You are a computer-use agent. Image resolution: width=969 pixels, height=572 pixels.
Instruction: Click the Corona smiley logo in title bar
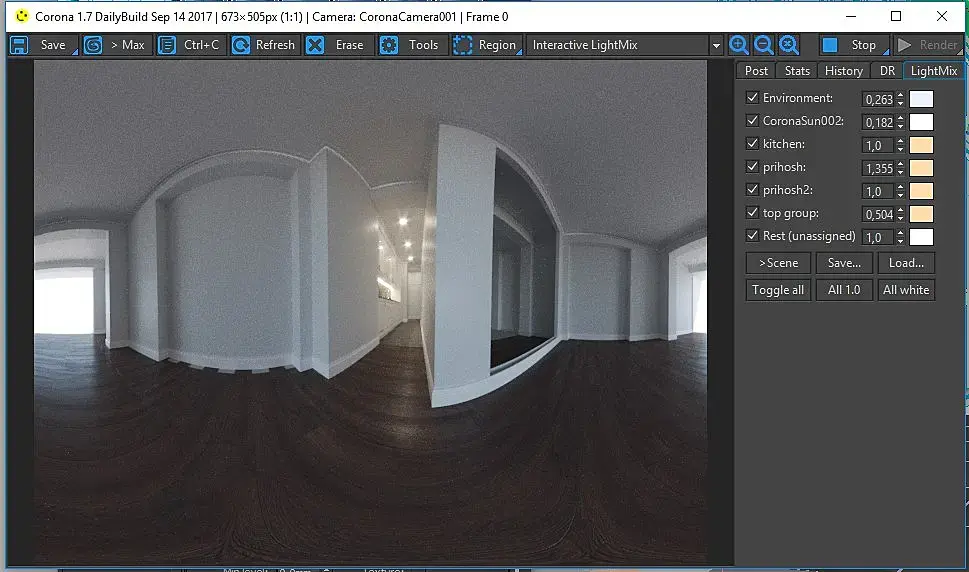click(22, 16)
